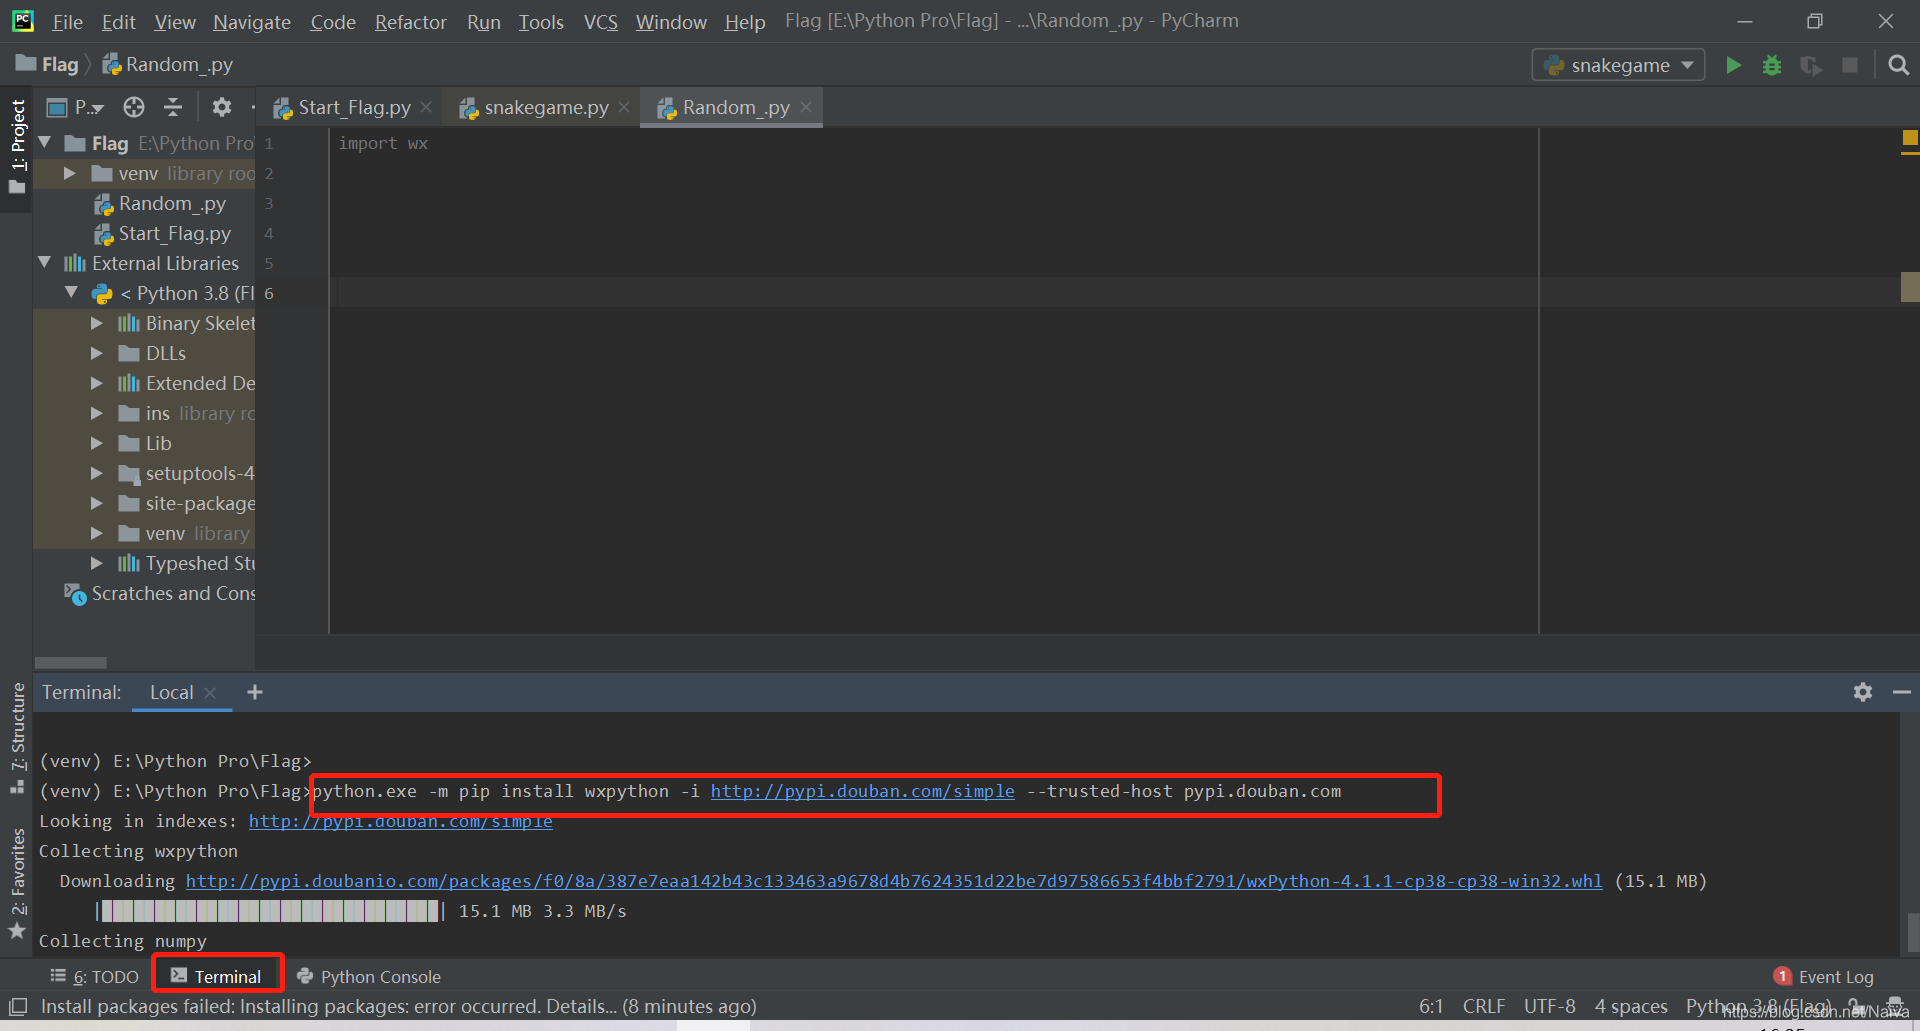1920x1031 pixels.
Task: Open the Looking in indexes URL link
Action: click(400, 821)
